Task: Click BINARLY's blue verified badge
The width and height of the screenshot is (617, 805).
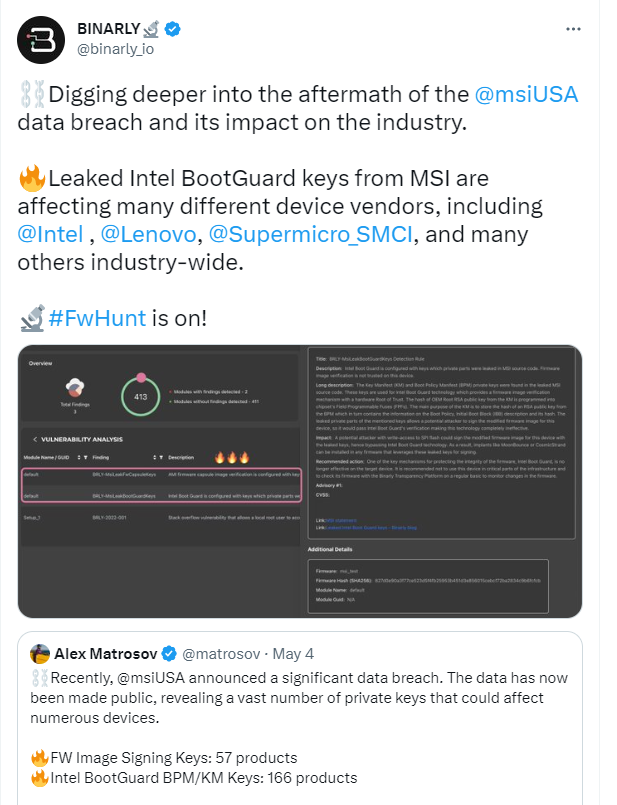Action: (173, 29)
